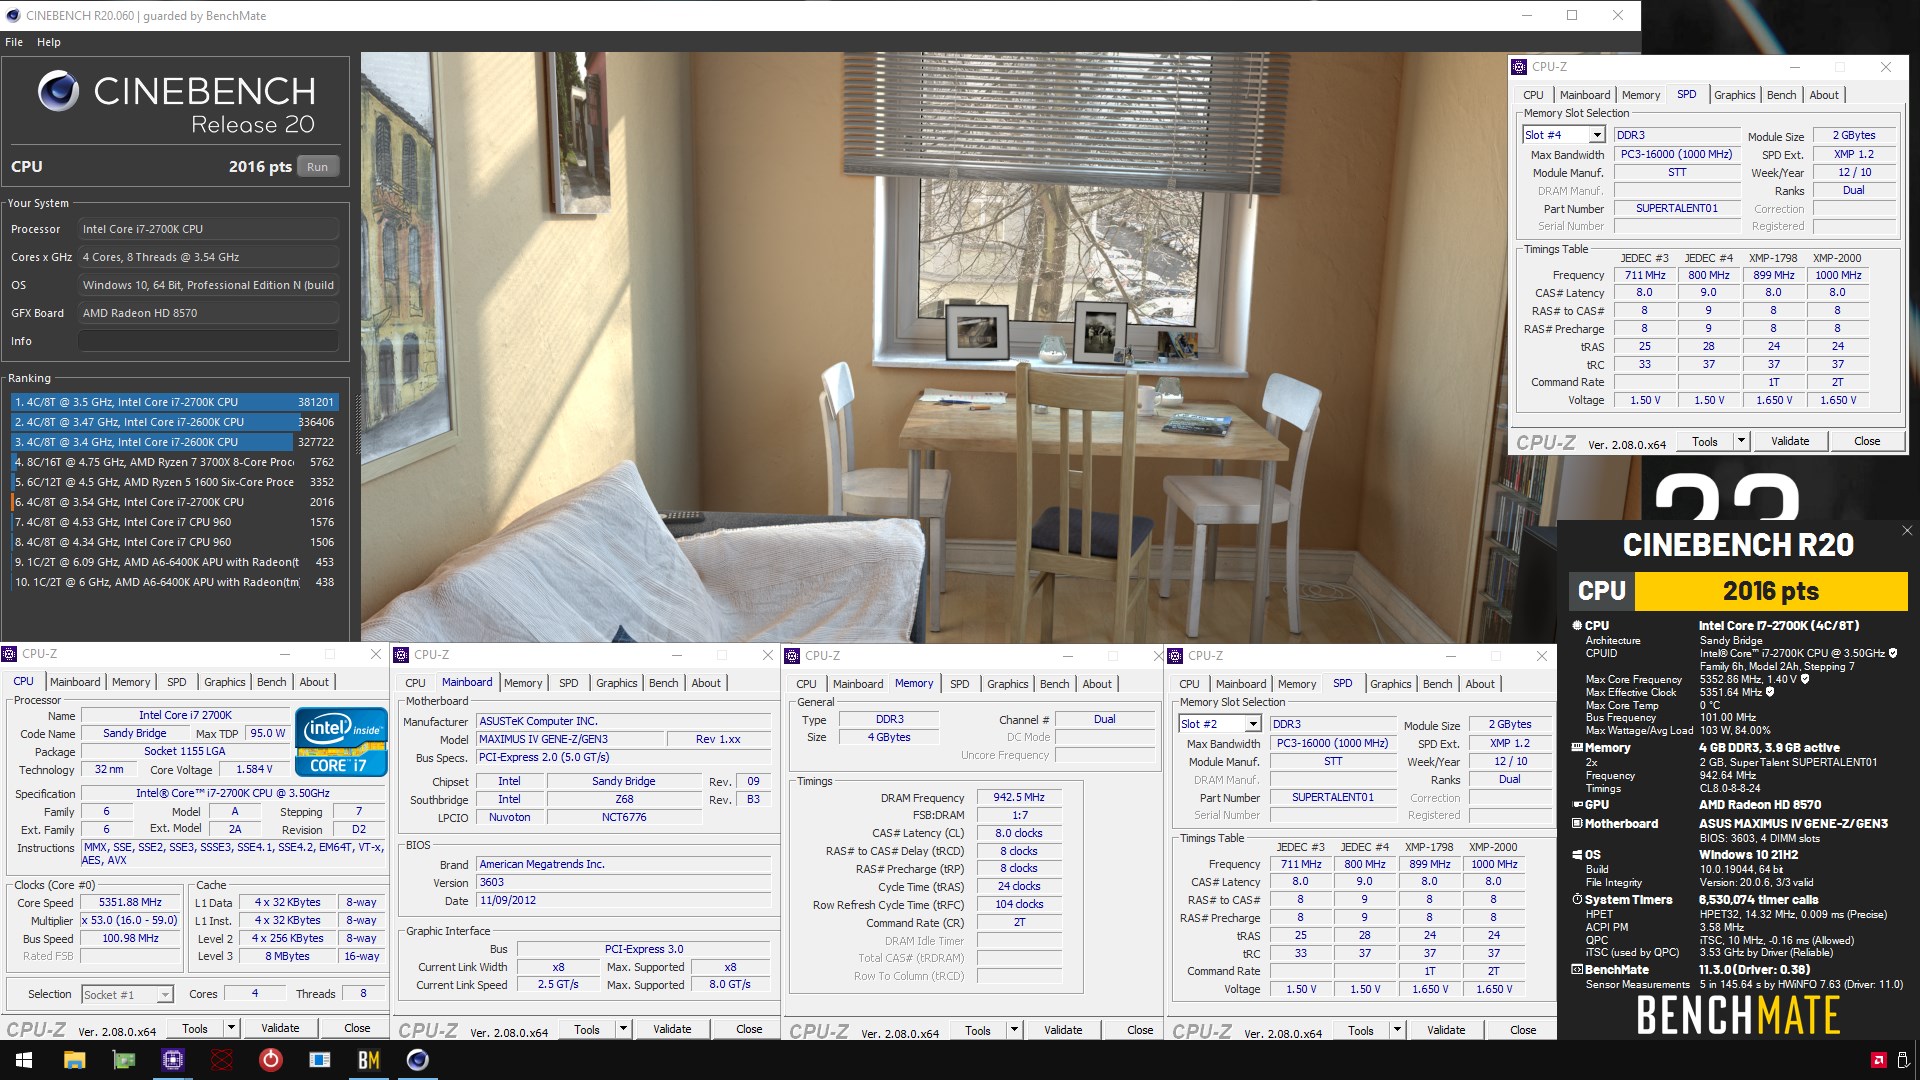The width and height of the screenshot is (1920, 1080).
Task: Open About tab in CPU-Z Memory window
Action: [1097, 684]
